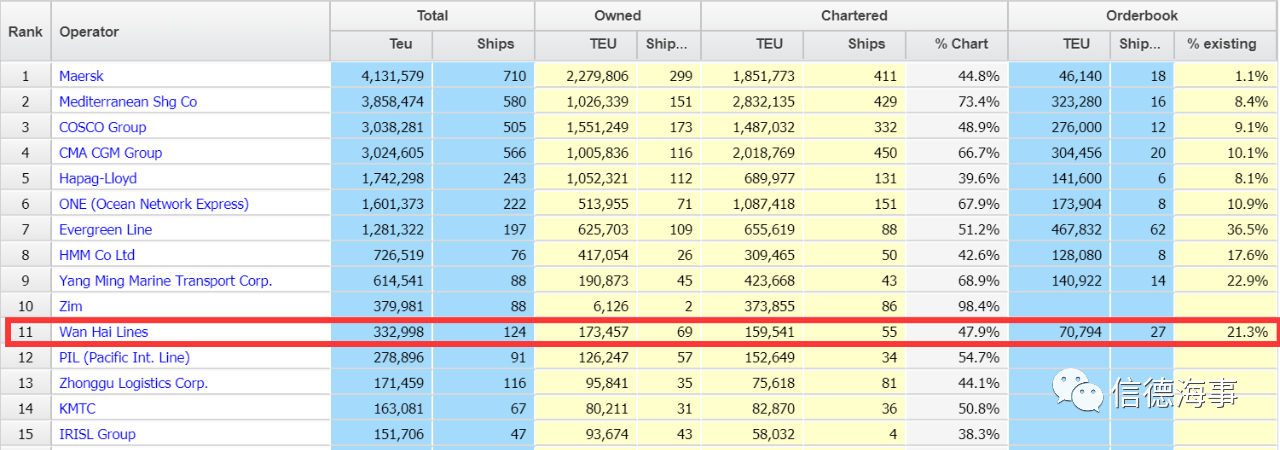Open ONE (Ocean Network Express) link
Image resolution: width=1280 pixels, height=450 pixels.
pyautogui.click(x=154, y=204)
